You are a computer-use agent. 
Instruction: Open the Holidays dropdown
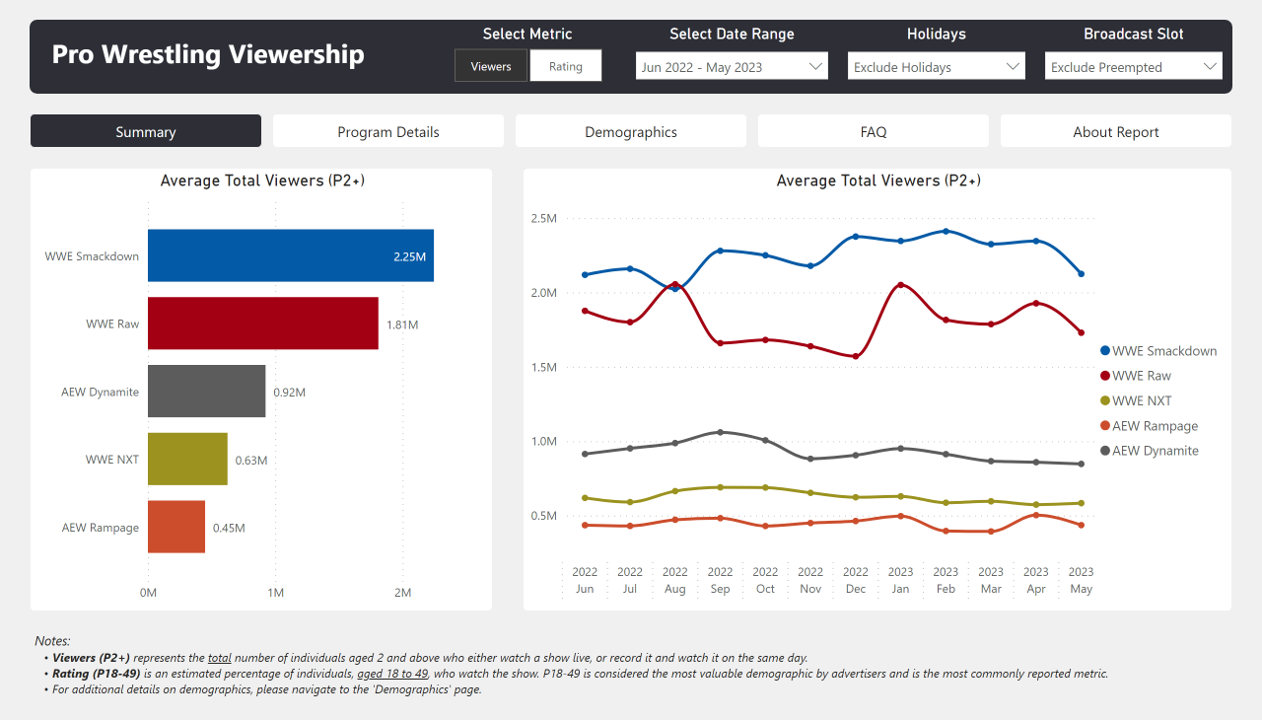coord(936,67)
